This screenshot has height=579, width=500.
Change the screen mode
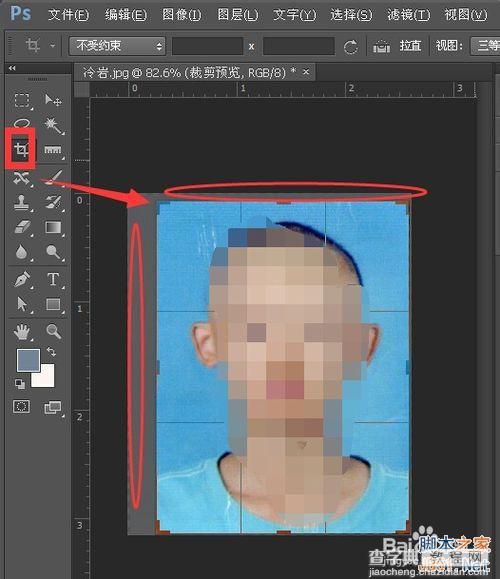tap(53, 407)
